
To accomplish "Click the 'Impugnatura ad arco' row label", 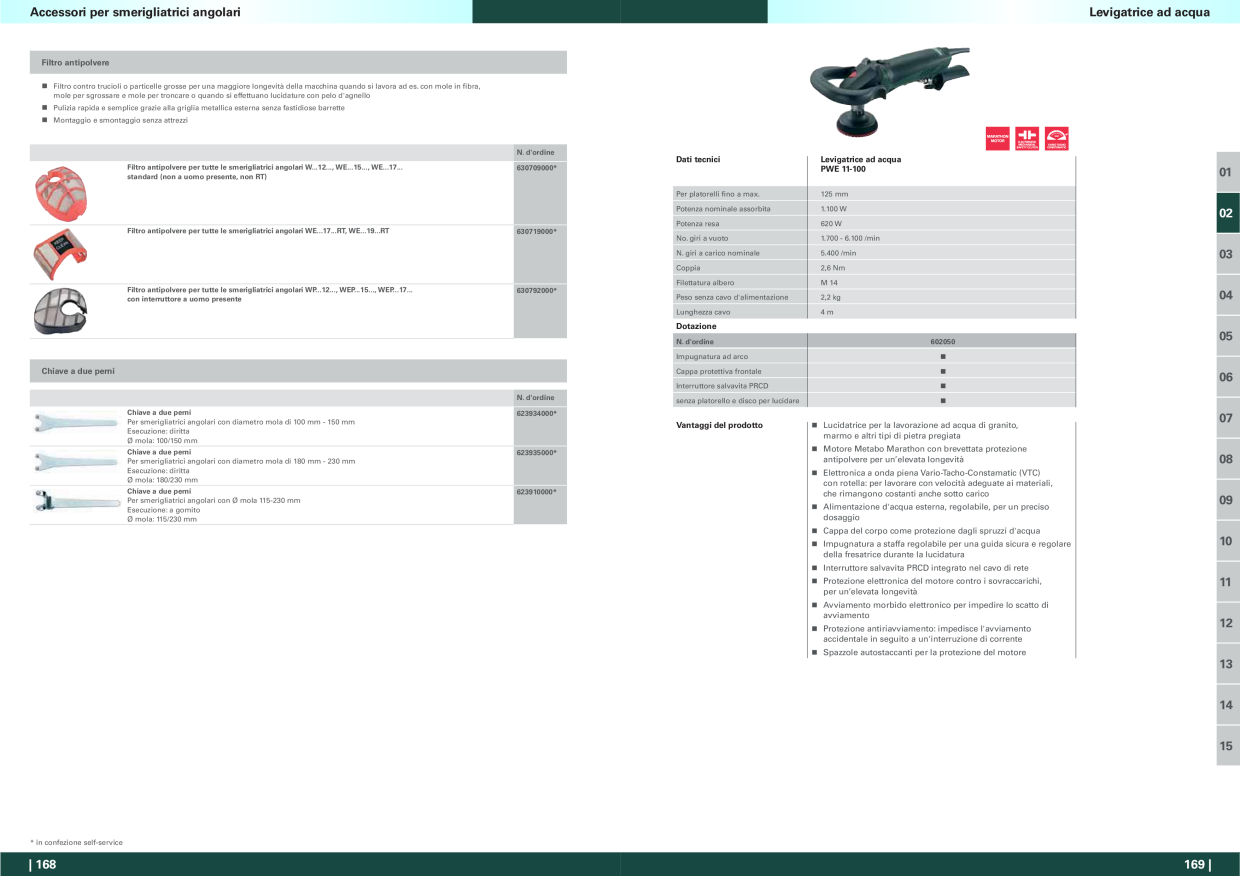I will [712, 356].
